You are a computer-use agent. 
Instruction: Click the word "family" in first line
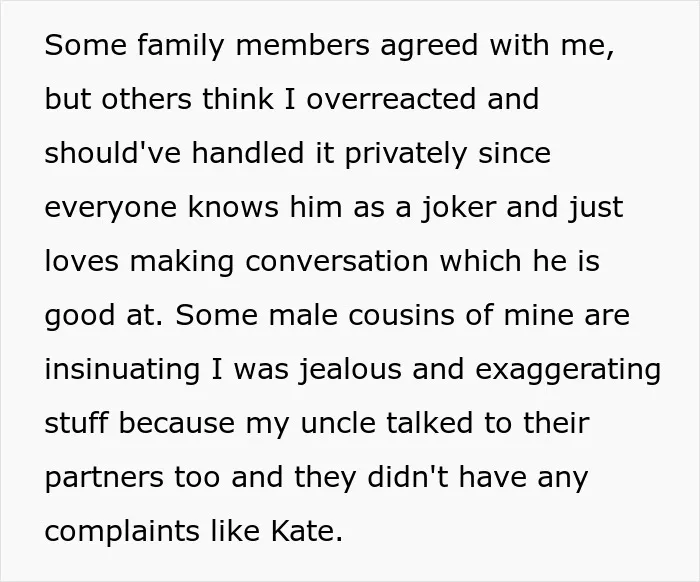tap(180, 46)
